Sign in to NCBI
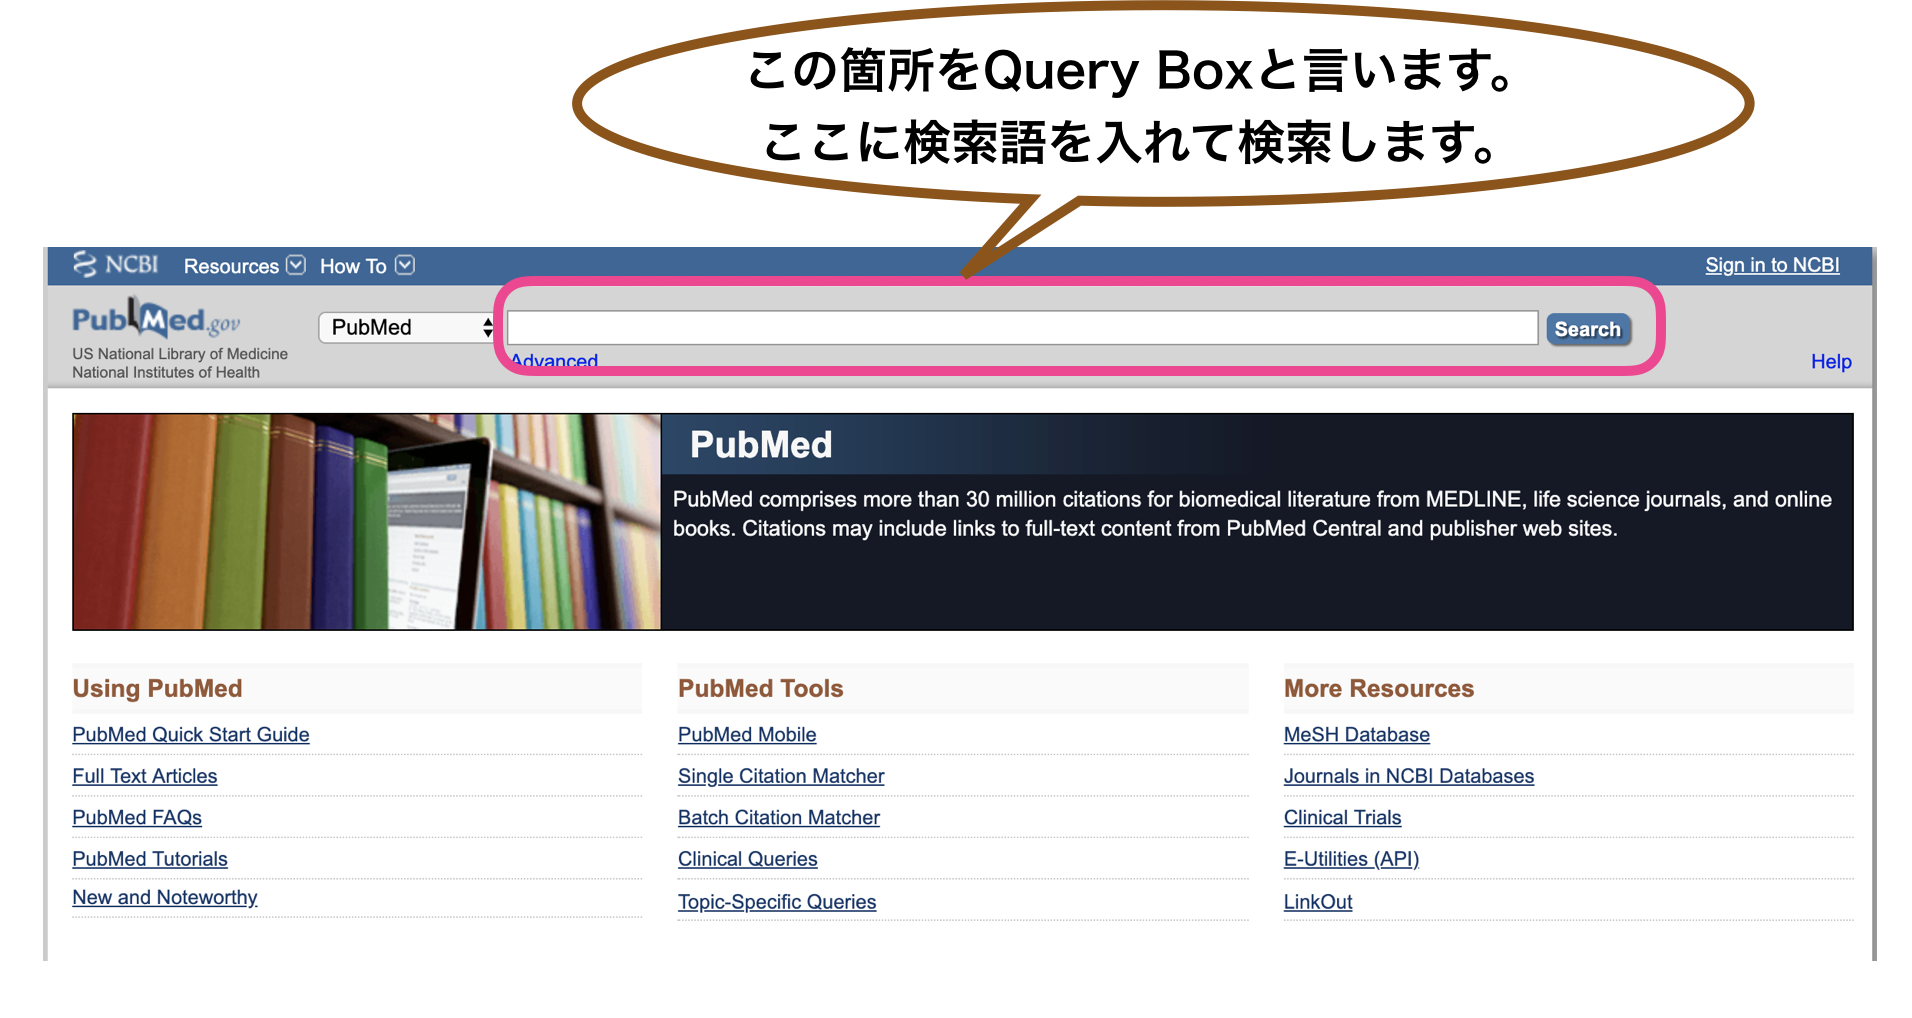The width and height of the screenshot is (1912, 1018). (1771, 265)
